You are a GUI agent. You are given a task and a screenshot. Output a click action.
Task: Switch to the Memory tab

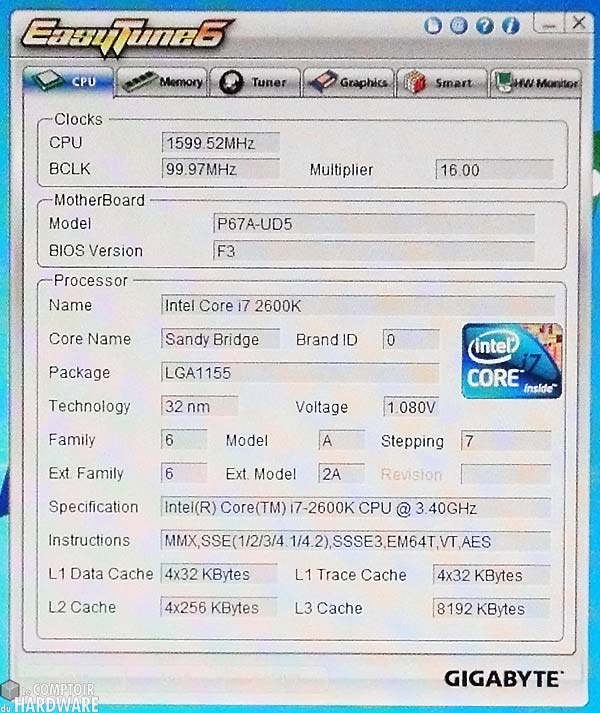click(x=163, y=82)
